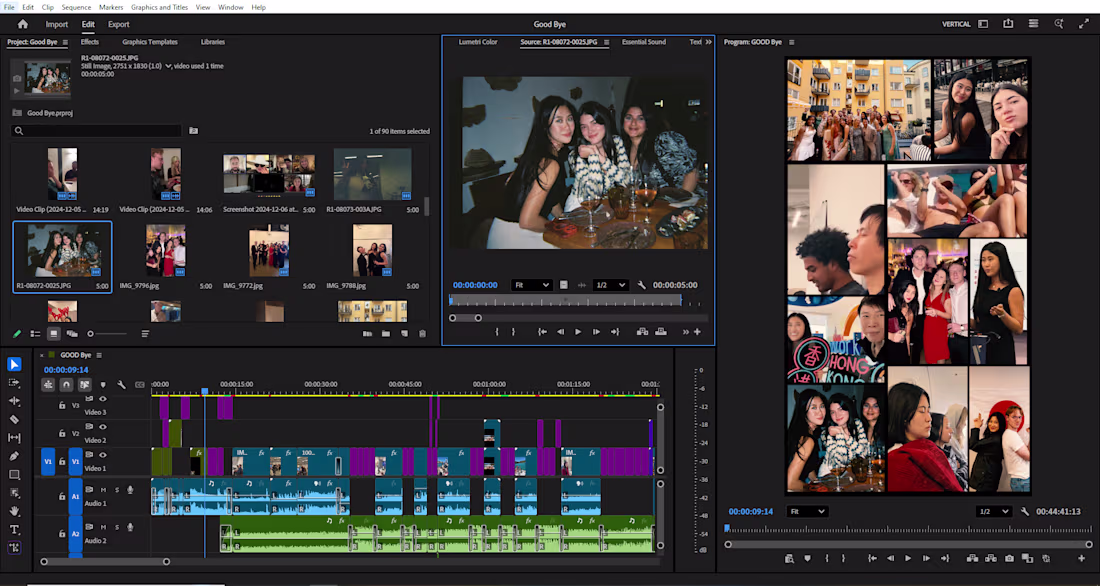The width and height of the screenshot is (1100, 586).
Task: Click the Program monitor settings wrench
Action: [x=1025, y=512]
